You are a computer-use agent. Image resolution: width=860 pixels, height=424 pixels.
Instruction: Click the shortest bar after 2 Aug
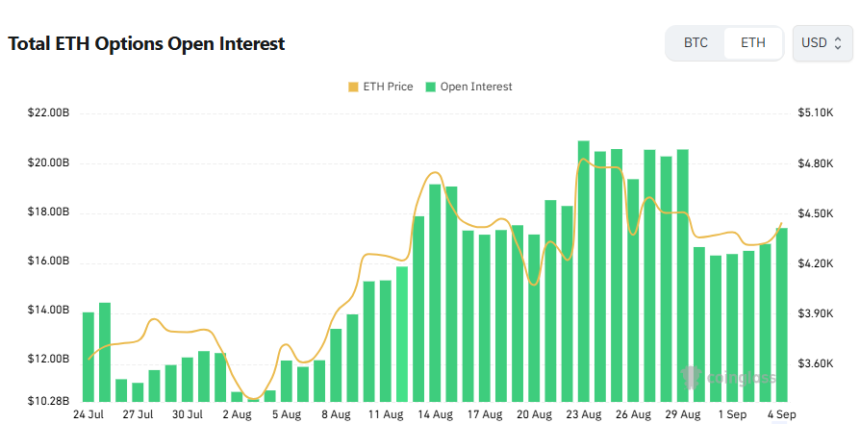[x=253, y=398]
